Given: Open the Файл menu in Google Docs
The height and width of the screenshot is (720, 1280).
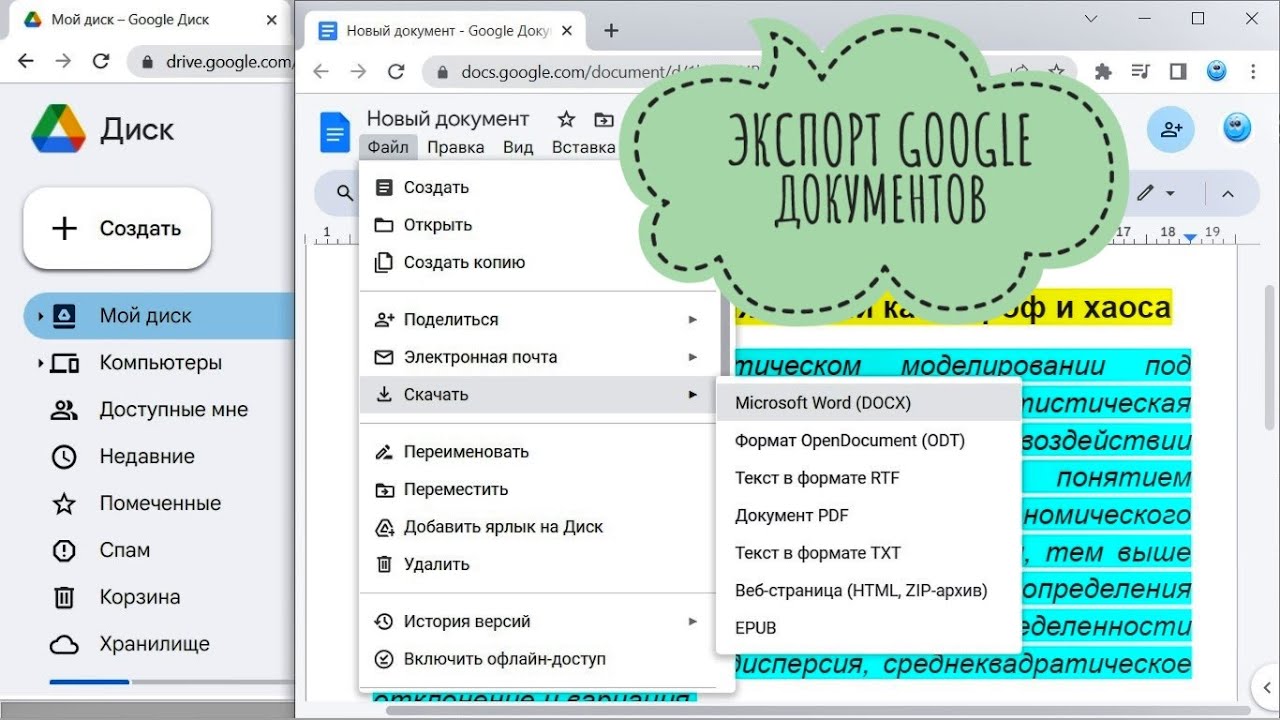Looking at the screenshot, I should tap(388, 147).
